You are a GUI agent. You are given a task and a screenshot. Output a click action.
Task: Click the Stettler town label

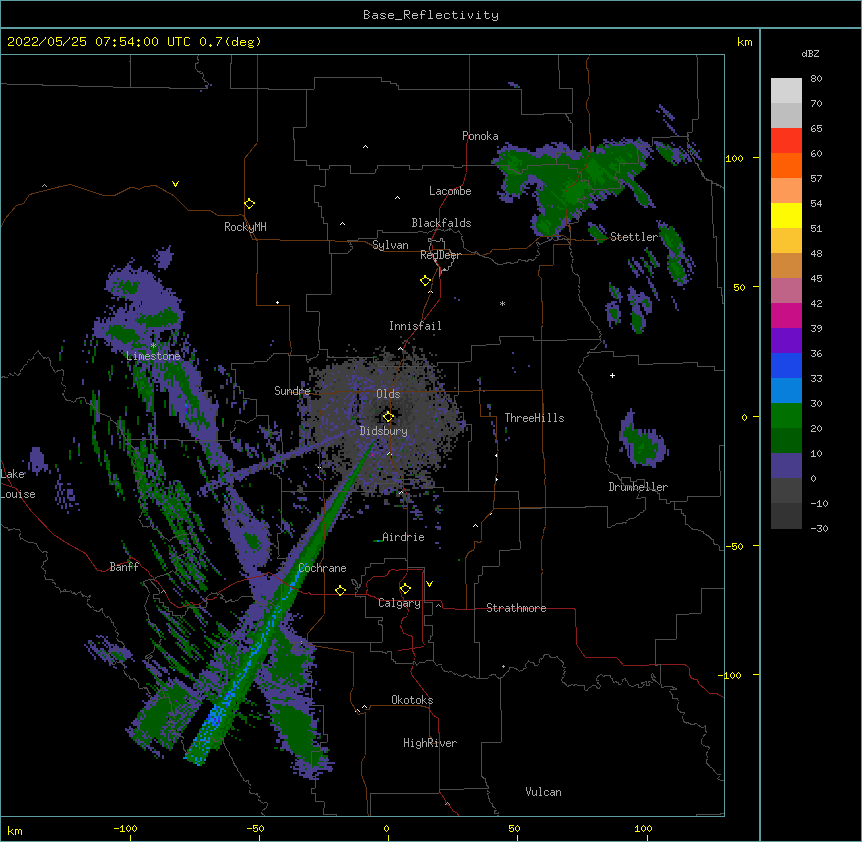[x=634, y=237]
